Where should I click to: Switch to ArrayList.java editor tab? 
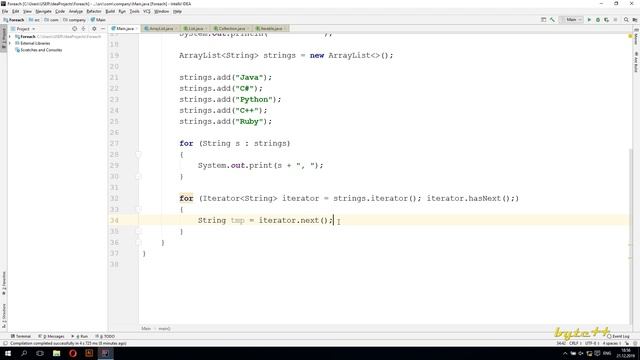point(160,29)
